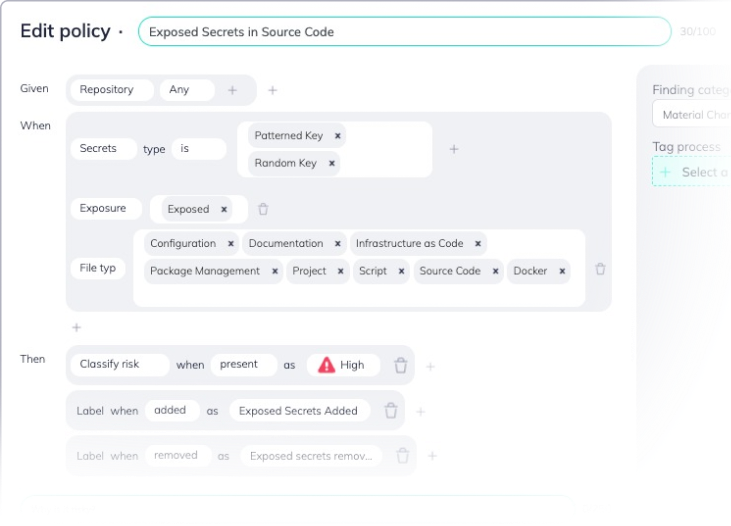The height and width of the screenshot is (526, 731).
Task: Add a new condition below the When block
Action: click(76, 327)
